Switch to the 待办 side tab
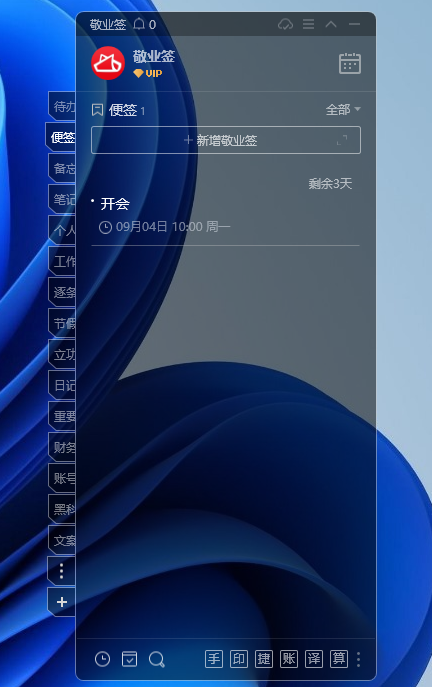432x687 pixels. point(62,106)
